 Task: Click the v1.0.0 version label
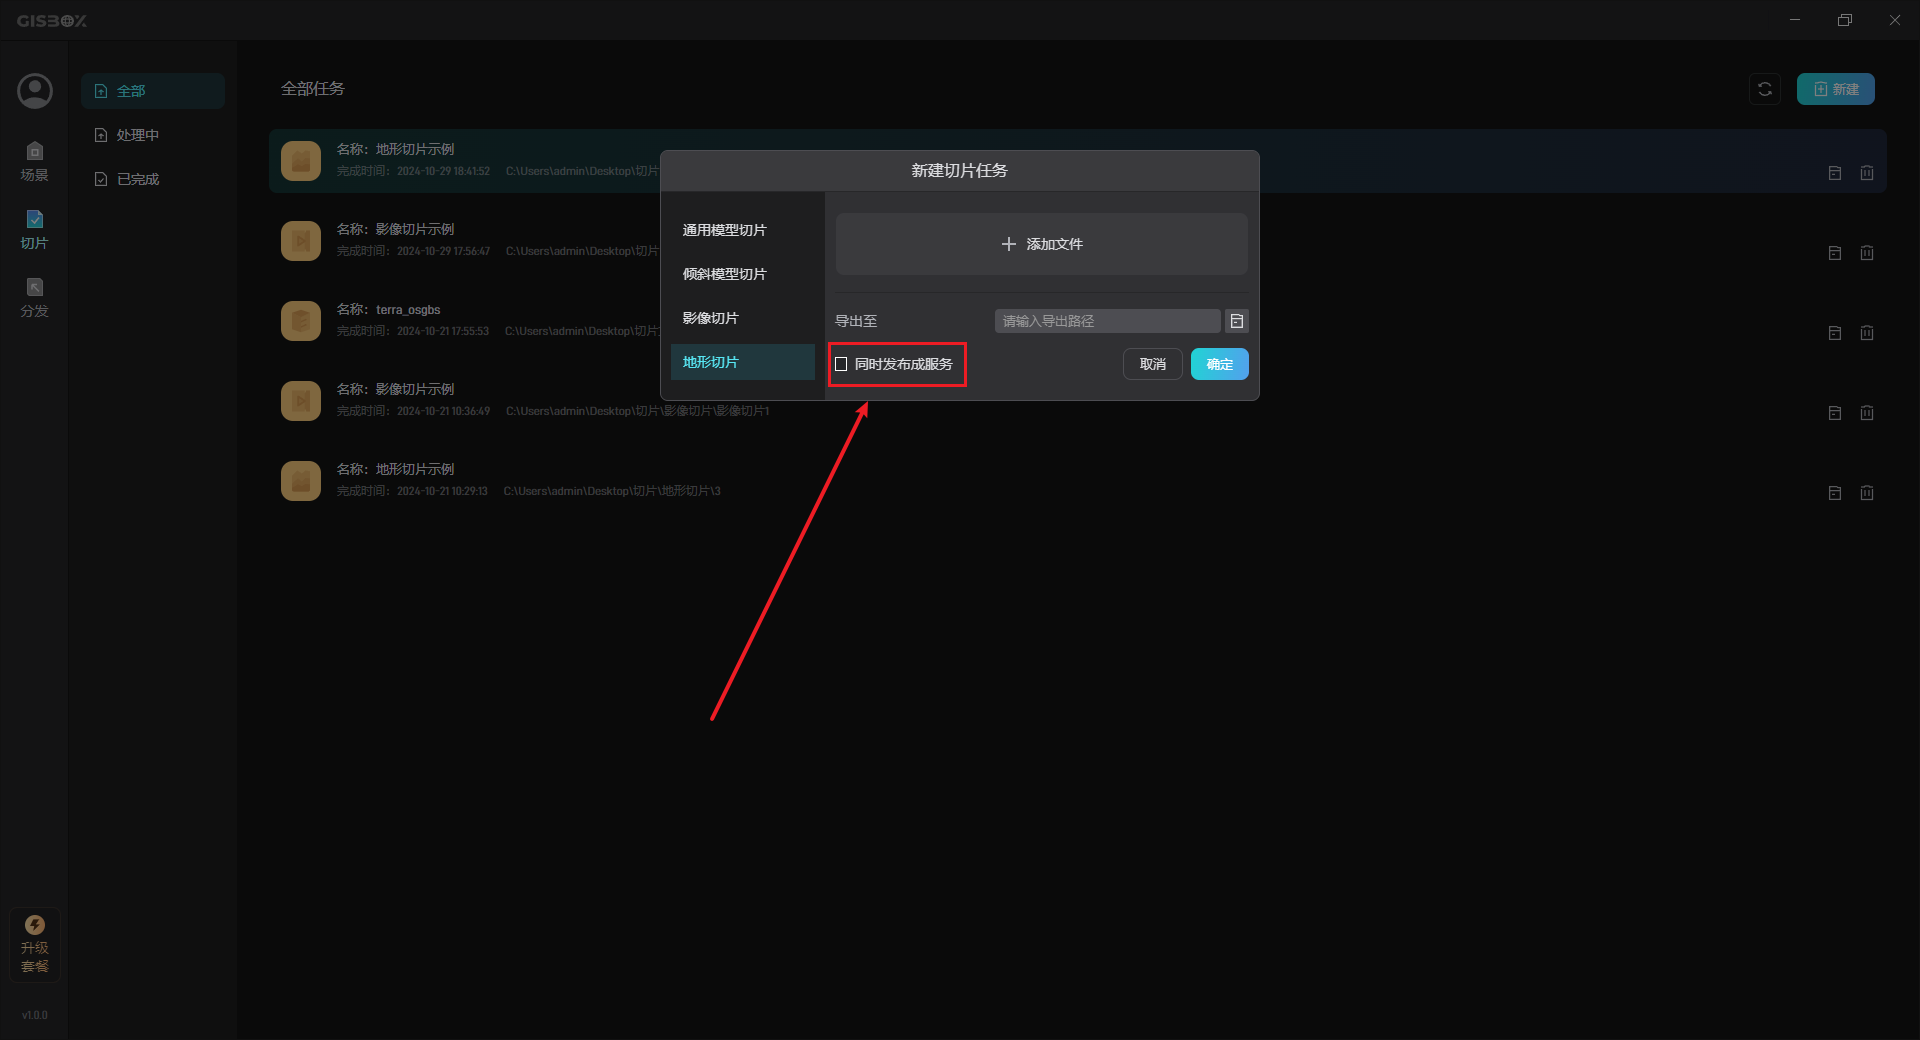pos(35,1015)
